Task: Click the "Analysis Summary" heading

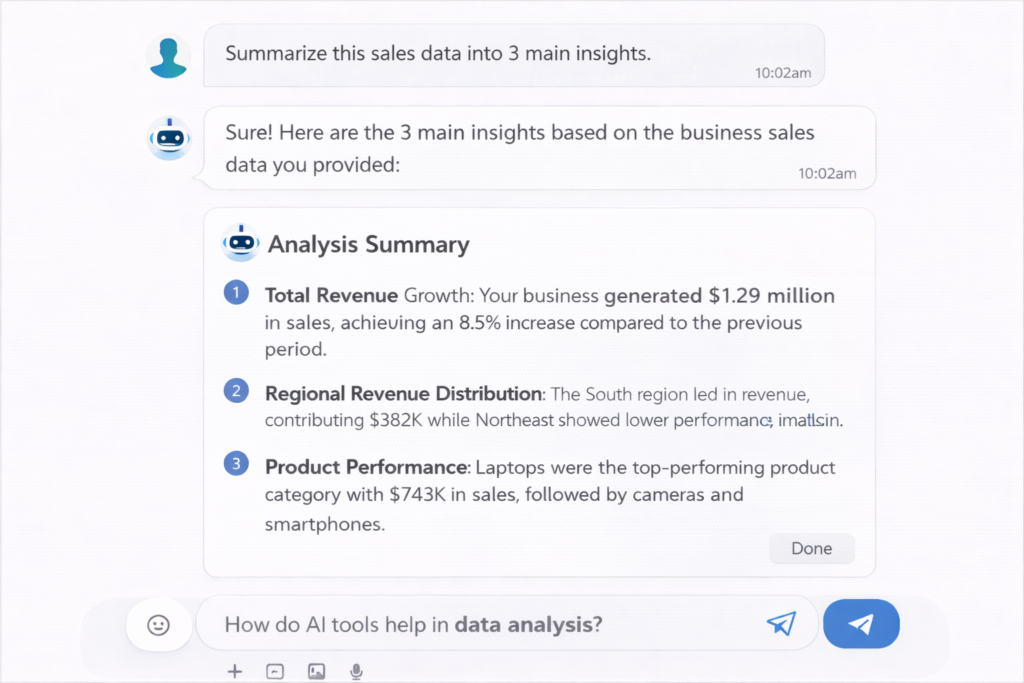Action: pyautogui.click(x=368, y=244)
